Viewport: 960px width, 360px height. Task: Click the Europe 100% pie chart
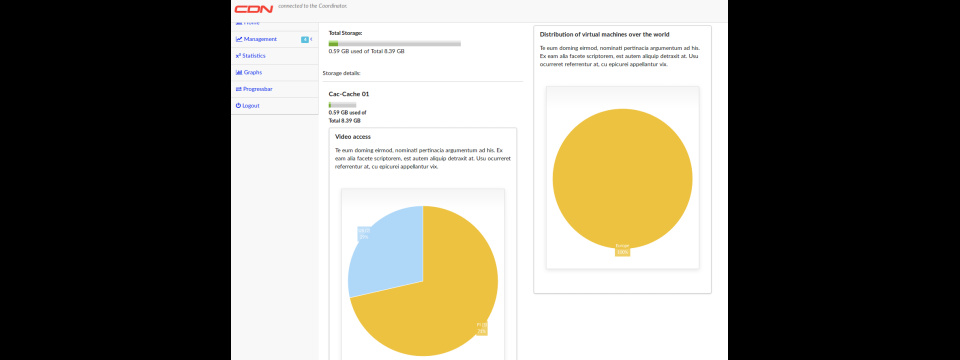623,179
